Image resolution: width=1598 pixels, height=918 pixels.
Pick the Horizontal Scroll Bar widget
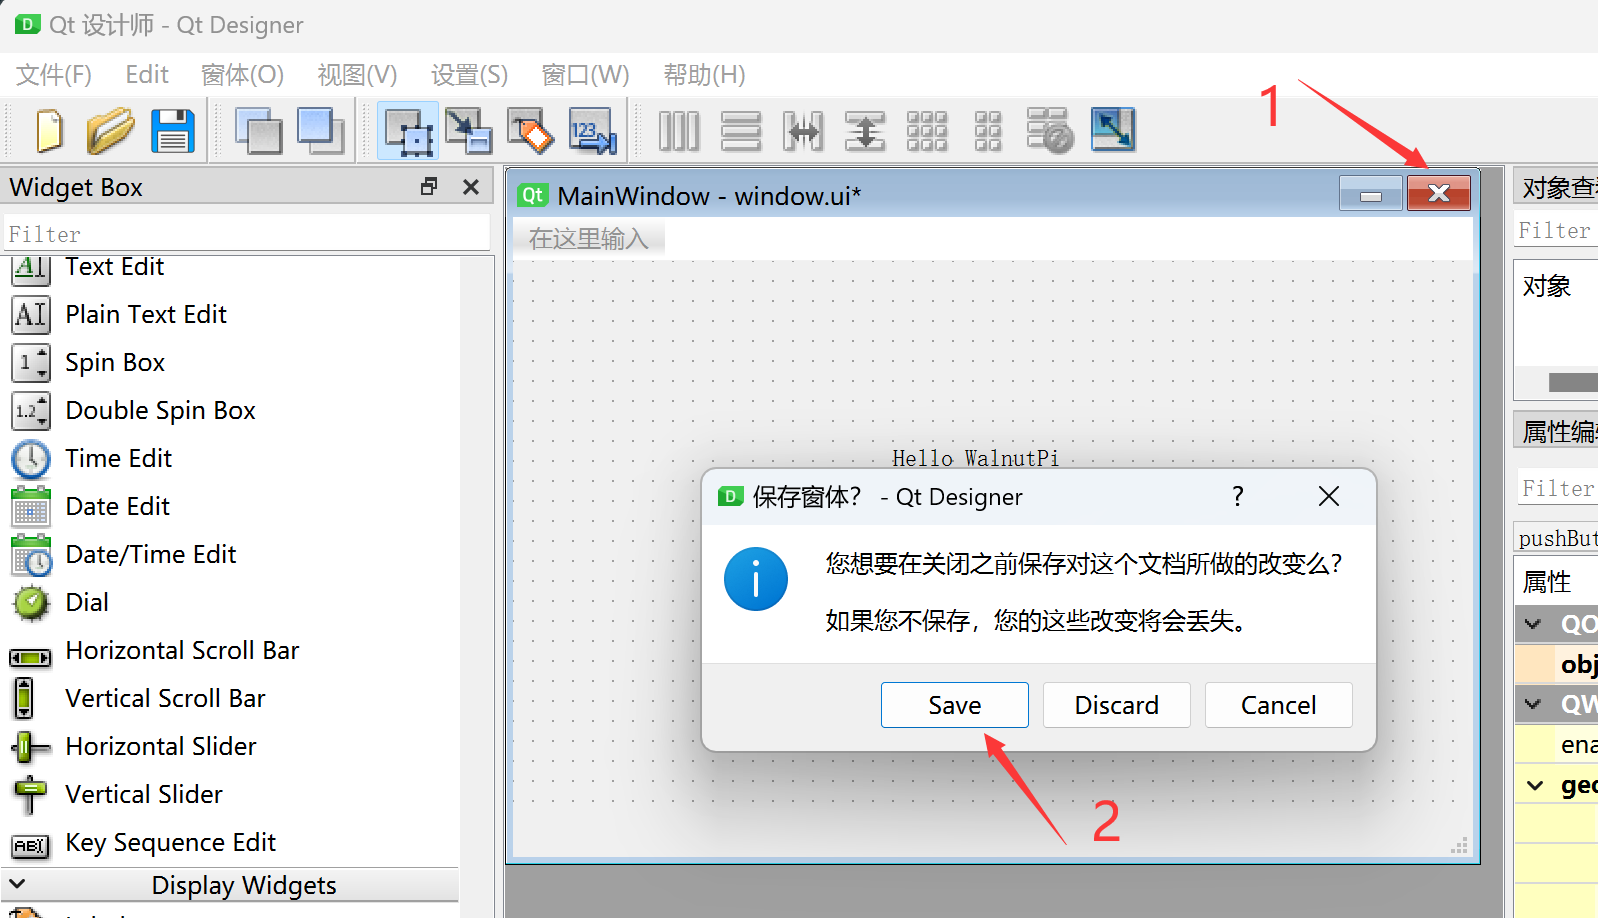[182, 651]
